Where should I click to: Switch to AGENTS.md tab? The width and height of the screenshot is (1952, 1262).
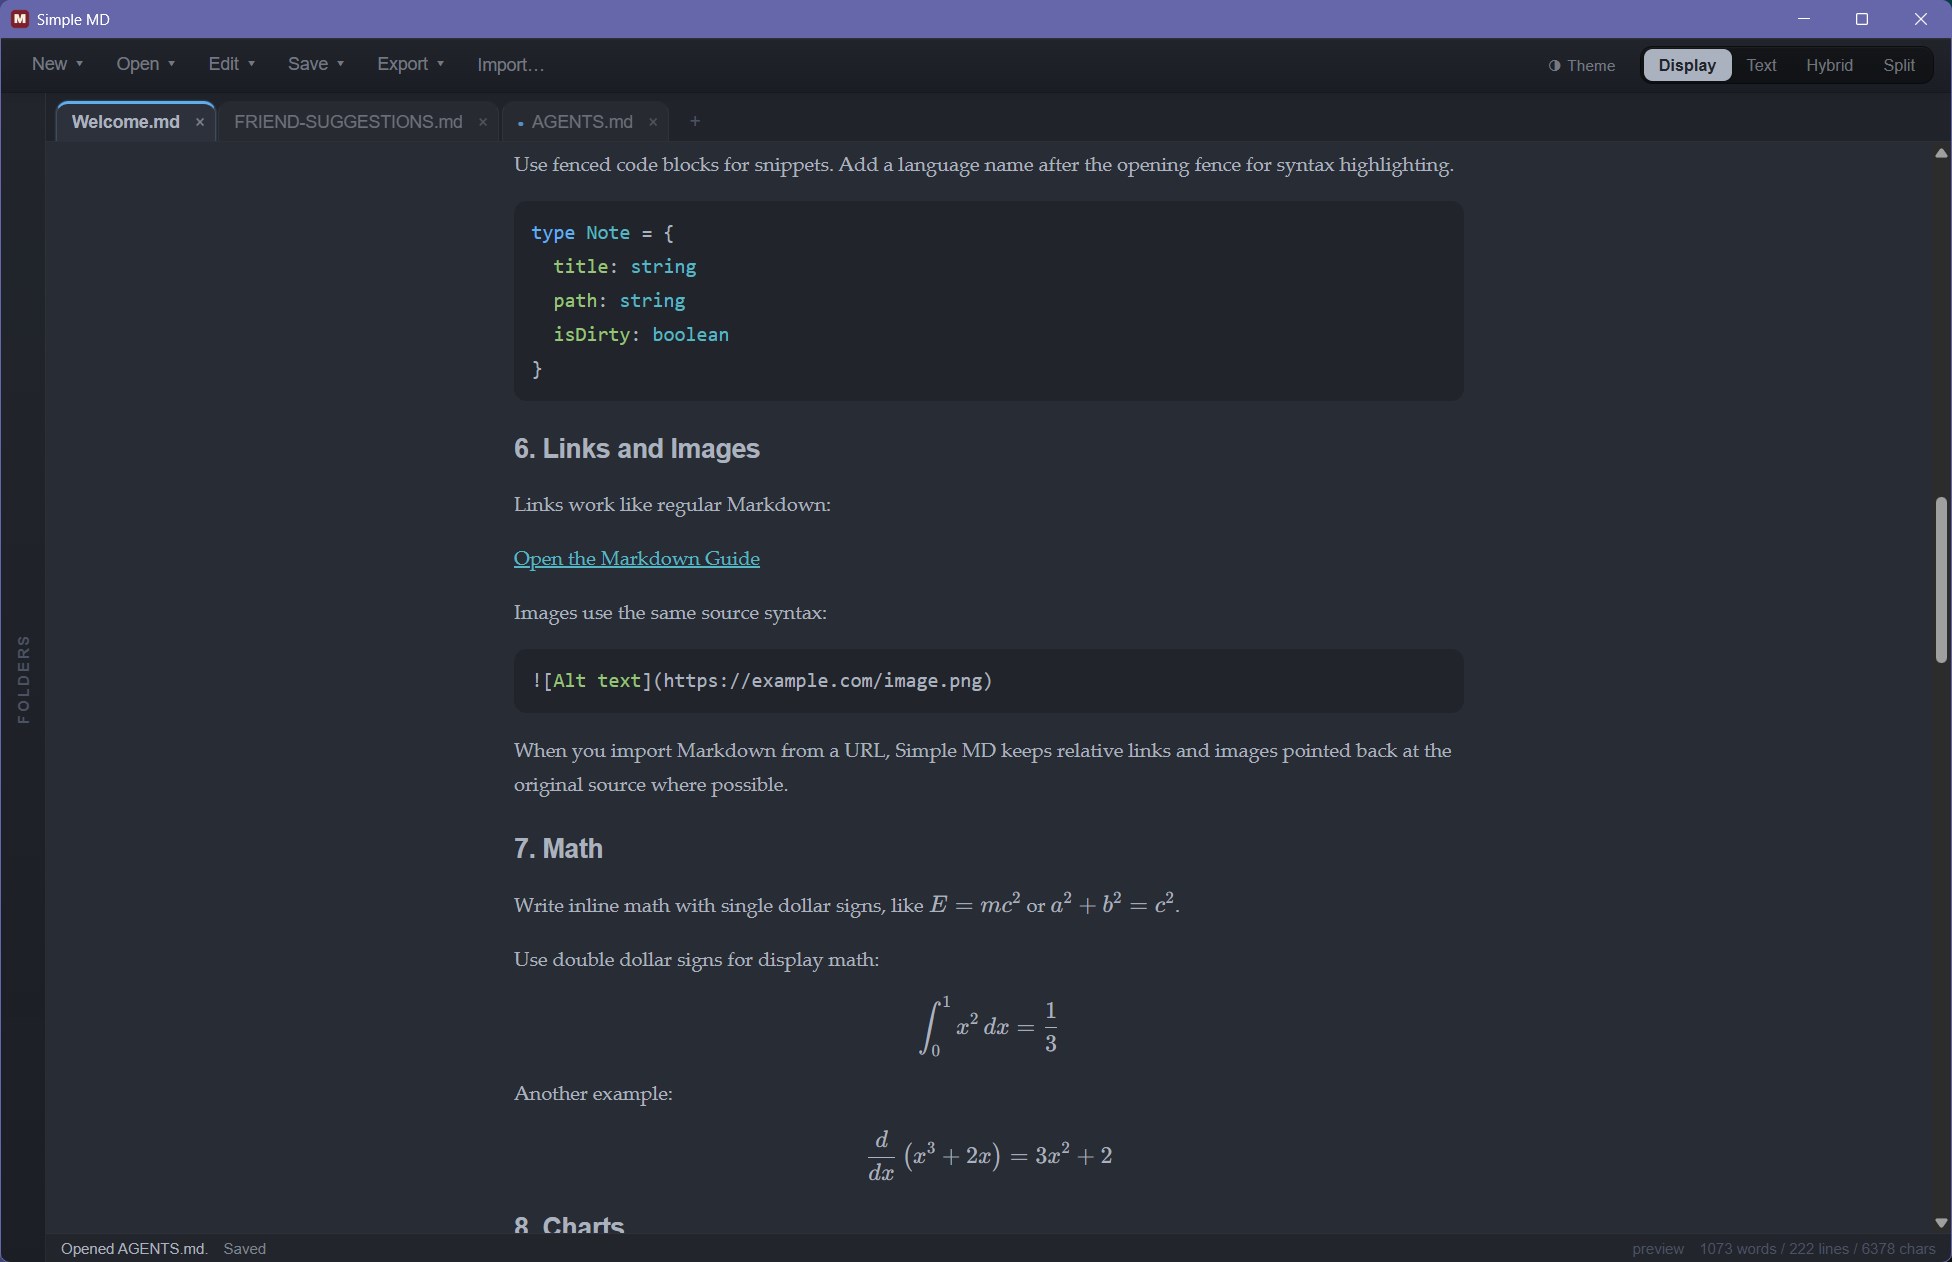[582, 122]
